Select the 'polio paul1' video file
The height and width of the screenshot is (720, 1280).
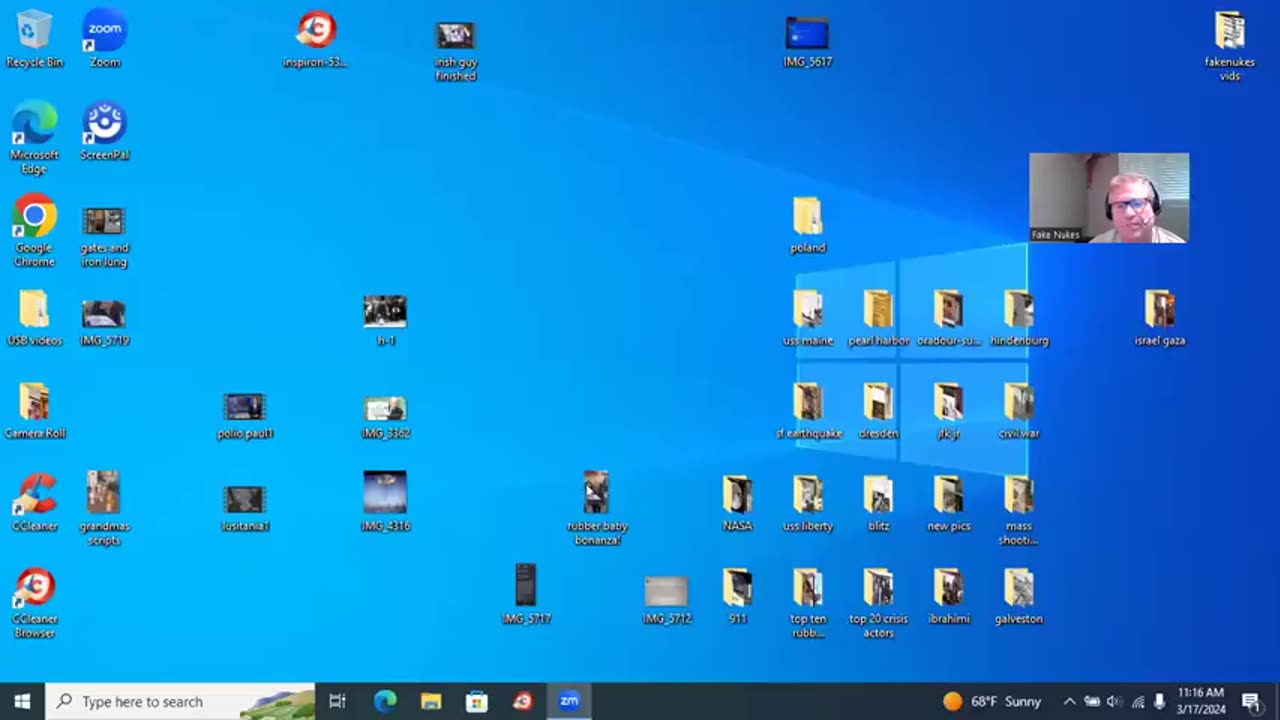[x=245, y=415]
